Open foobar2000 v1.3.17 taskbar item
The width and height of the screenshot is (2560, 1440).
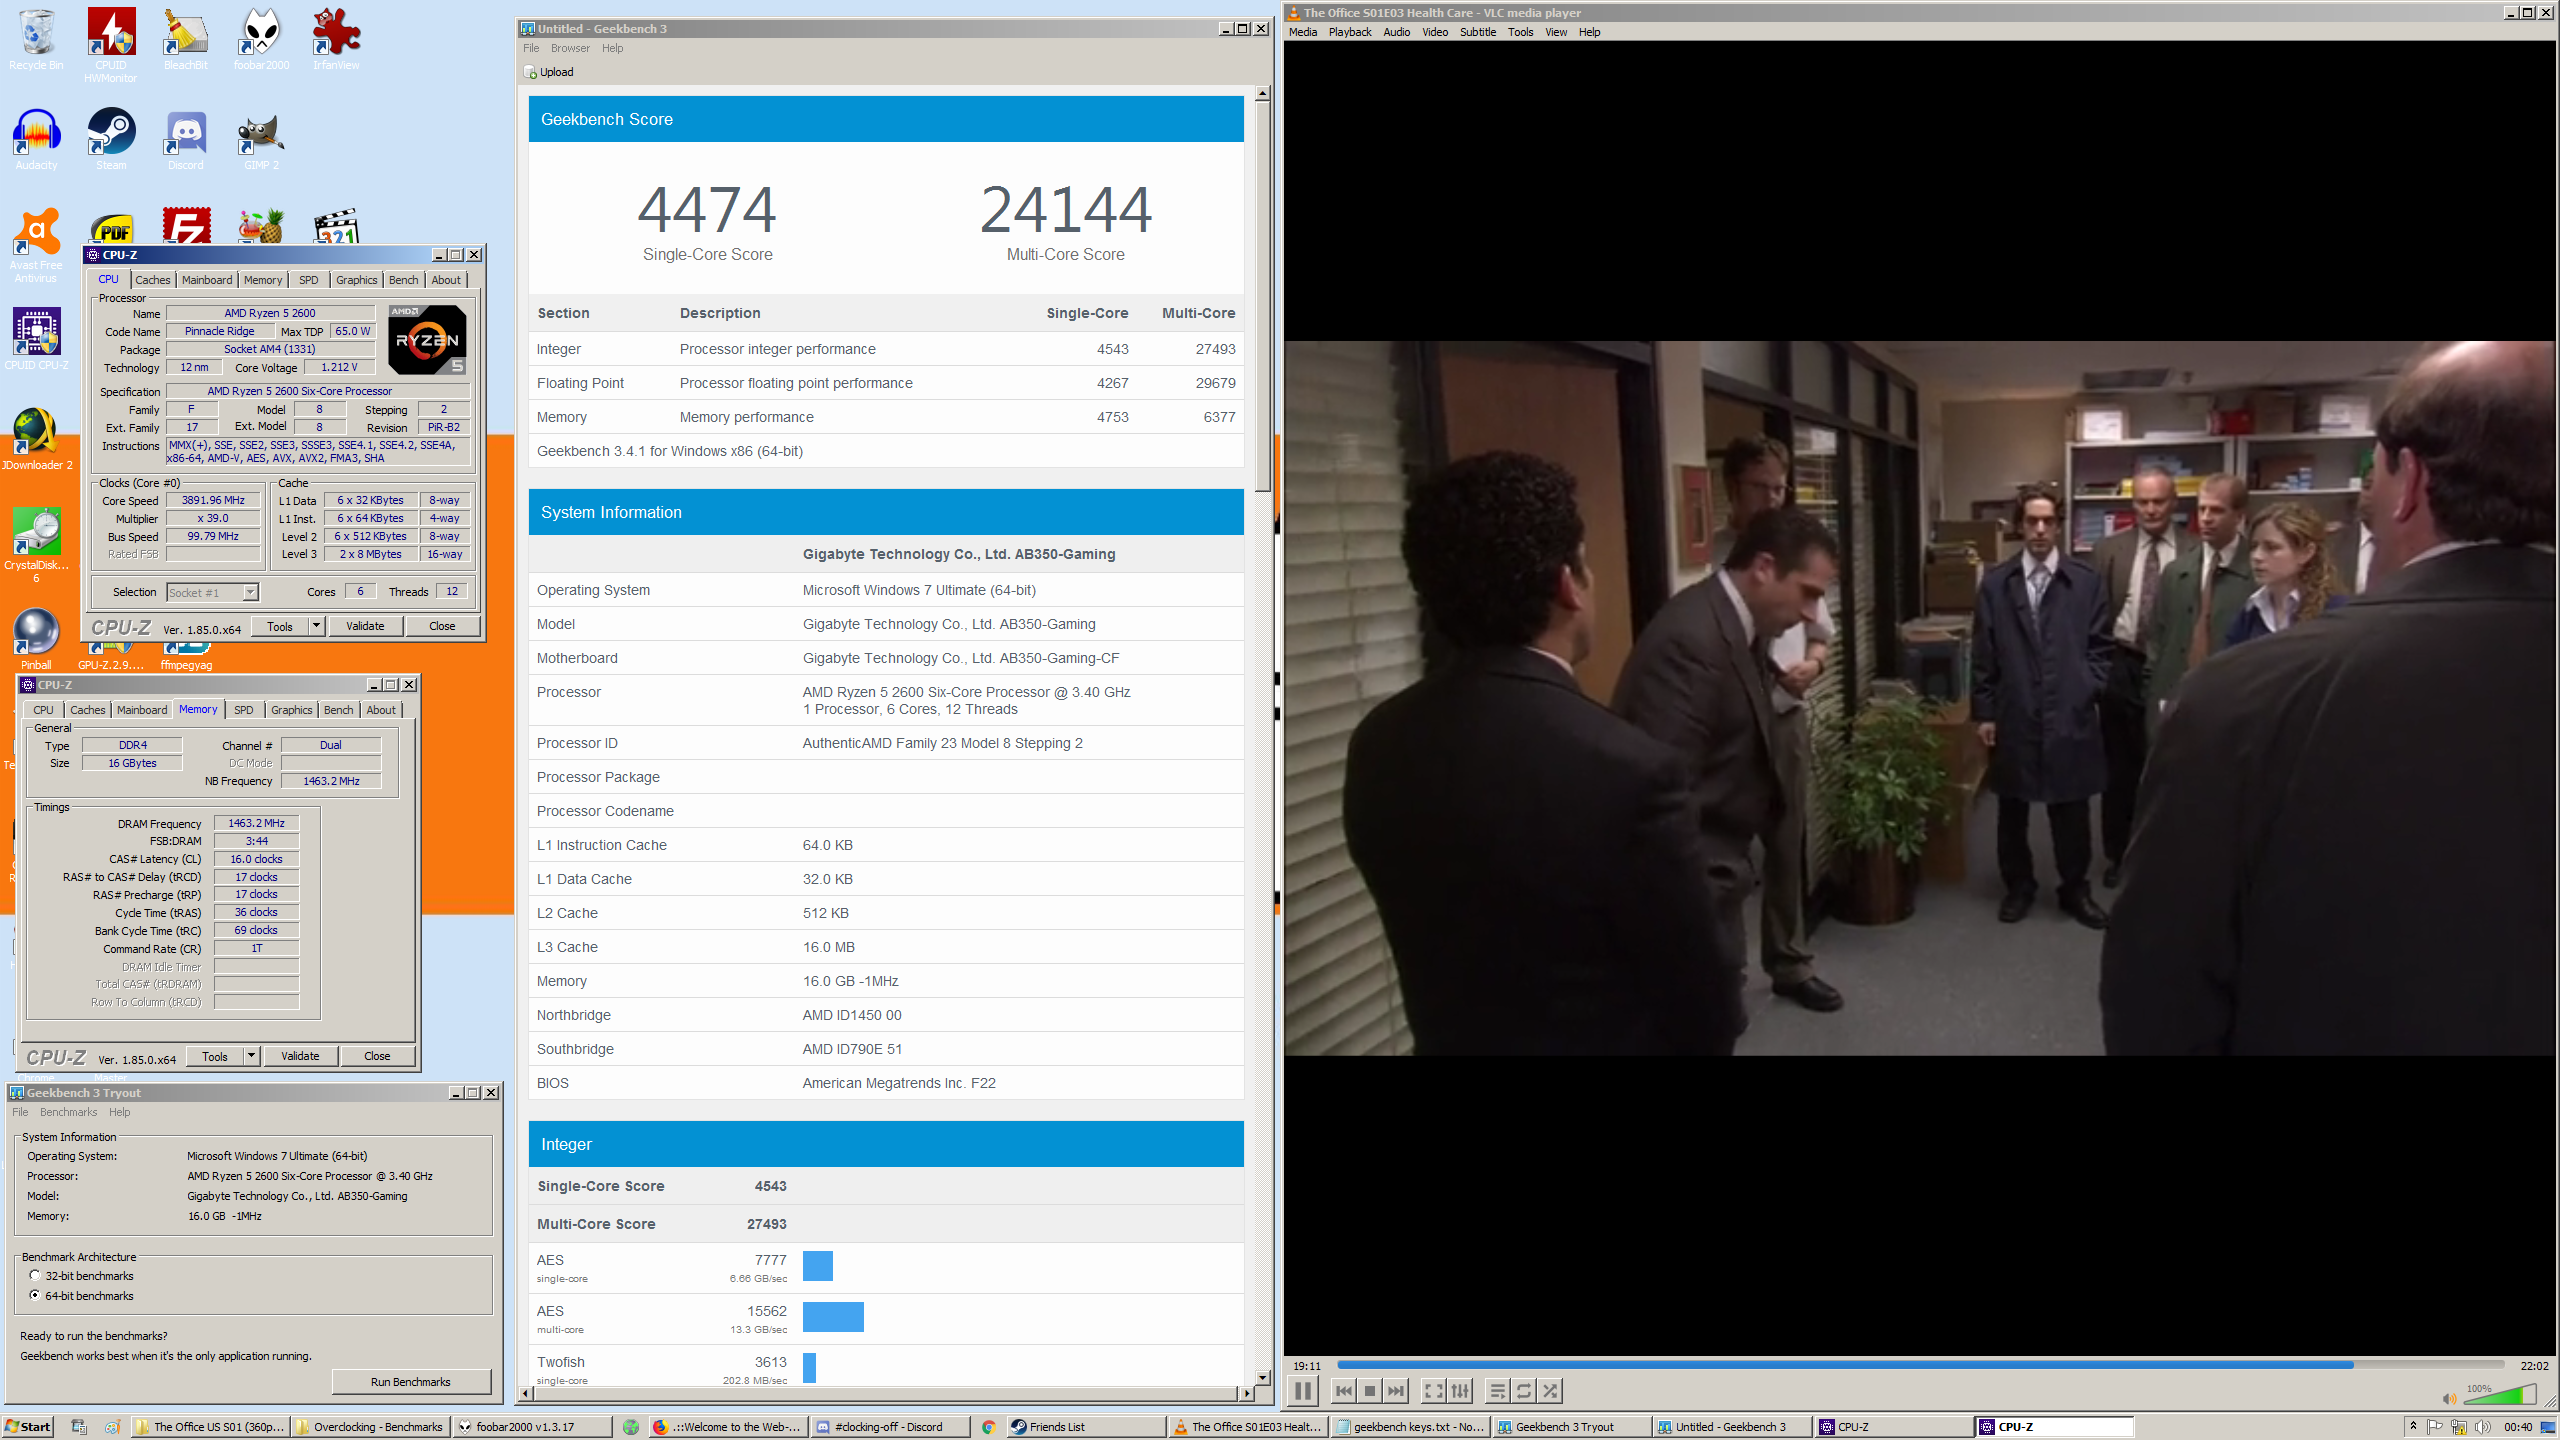pos(532,1427)
